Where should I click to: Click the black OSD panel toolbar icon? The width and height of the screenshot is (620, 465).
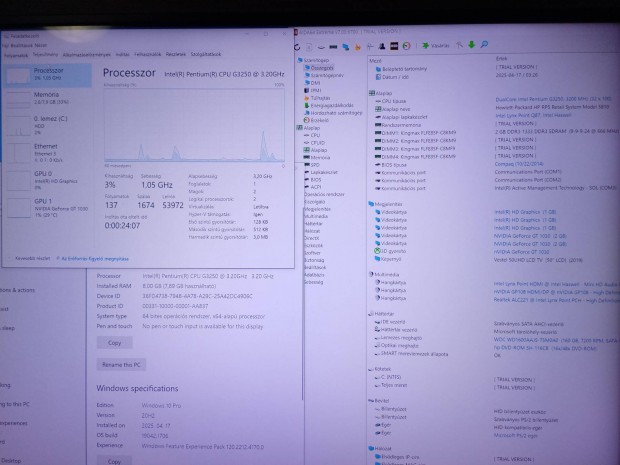(394, 46)
